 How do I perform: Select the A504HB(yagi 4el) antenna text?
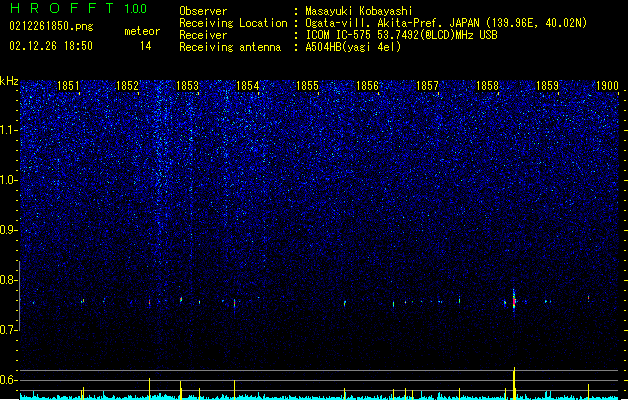click(x=353, y=47)
